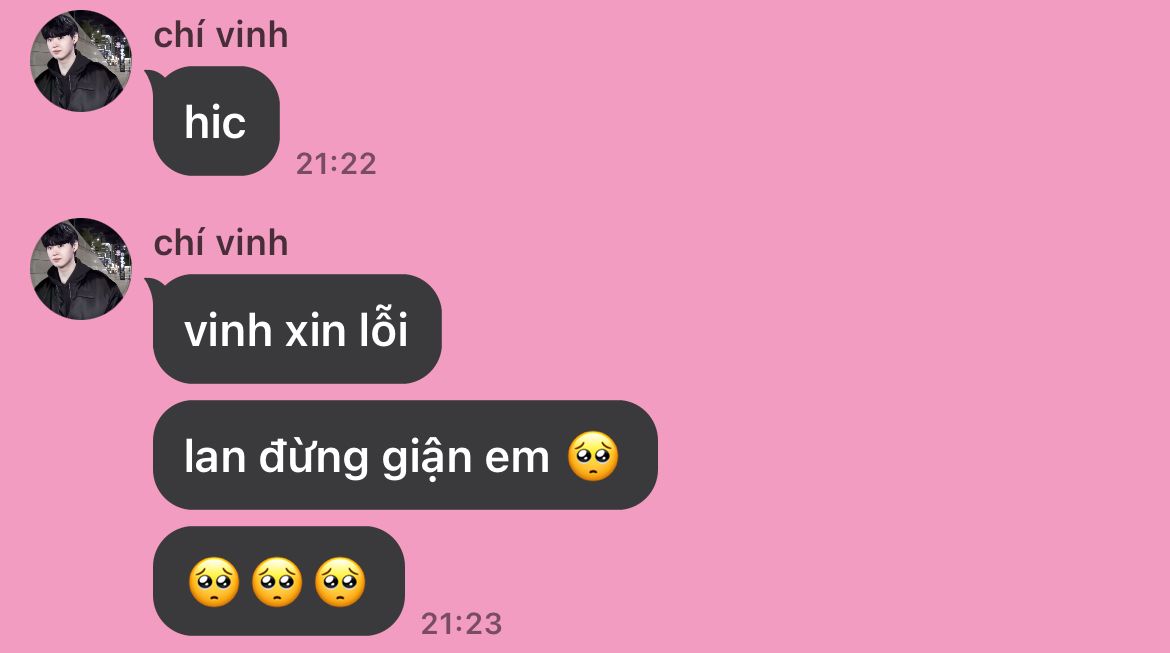
Task: Click sender name "chí vinh" above "hic"
Action: tap(221, 35)
